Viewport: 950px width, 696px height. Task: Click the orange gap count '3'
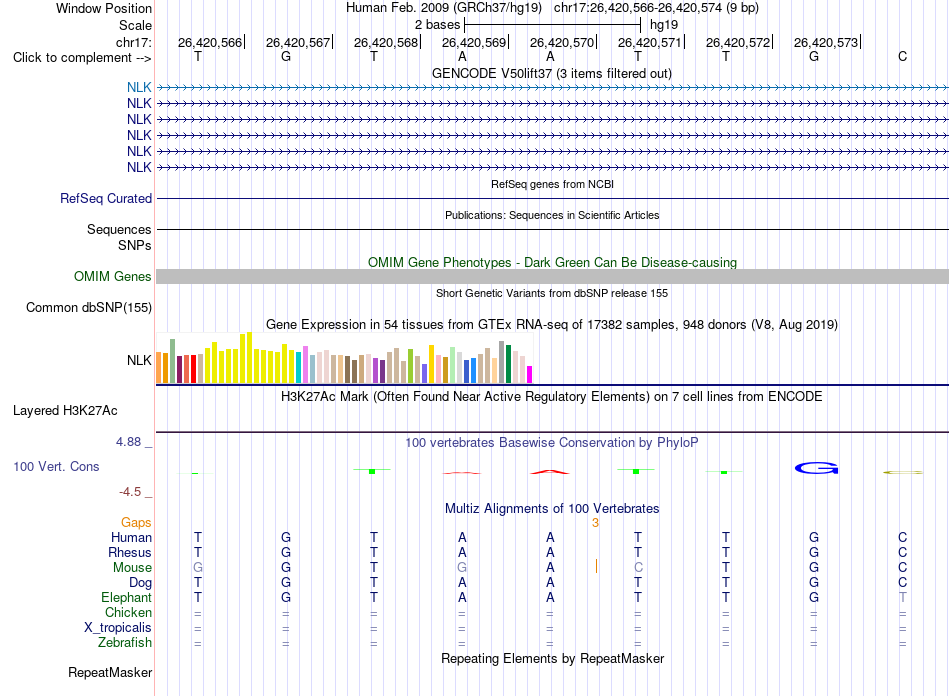coord(595,523)
